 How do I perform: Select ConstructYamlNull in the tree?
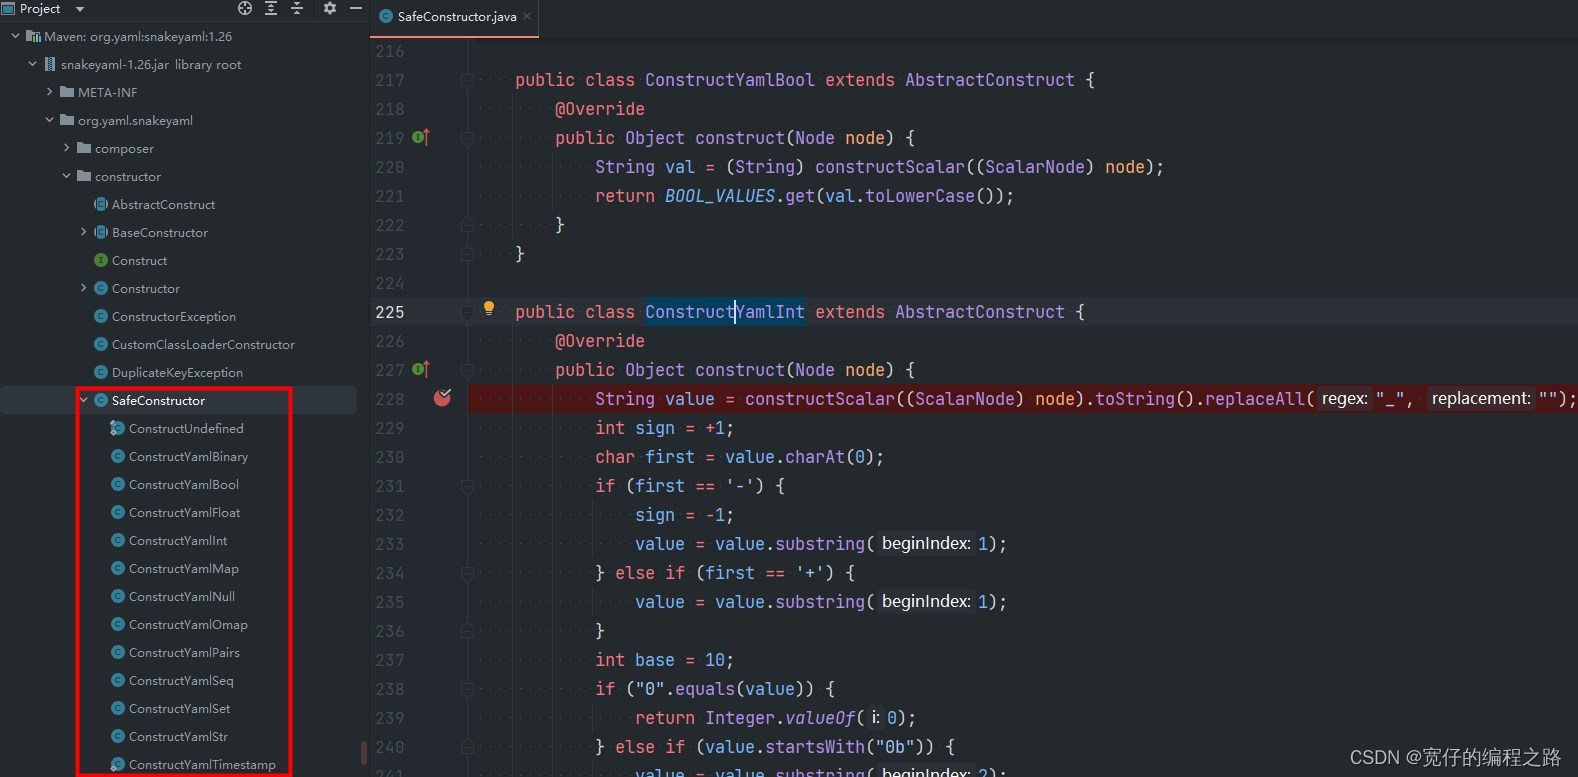coord(182,596)
